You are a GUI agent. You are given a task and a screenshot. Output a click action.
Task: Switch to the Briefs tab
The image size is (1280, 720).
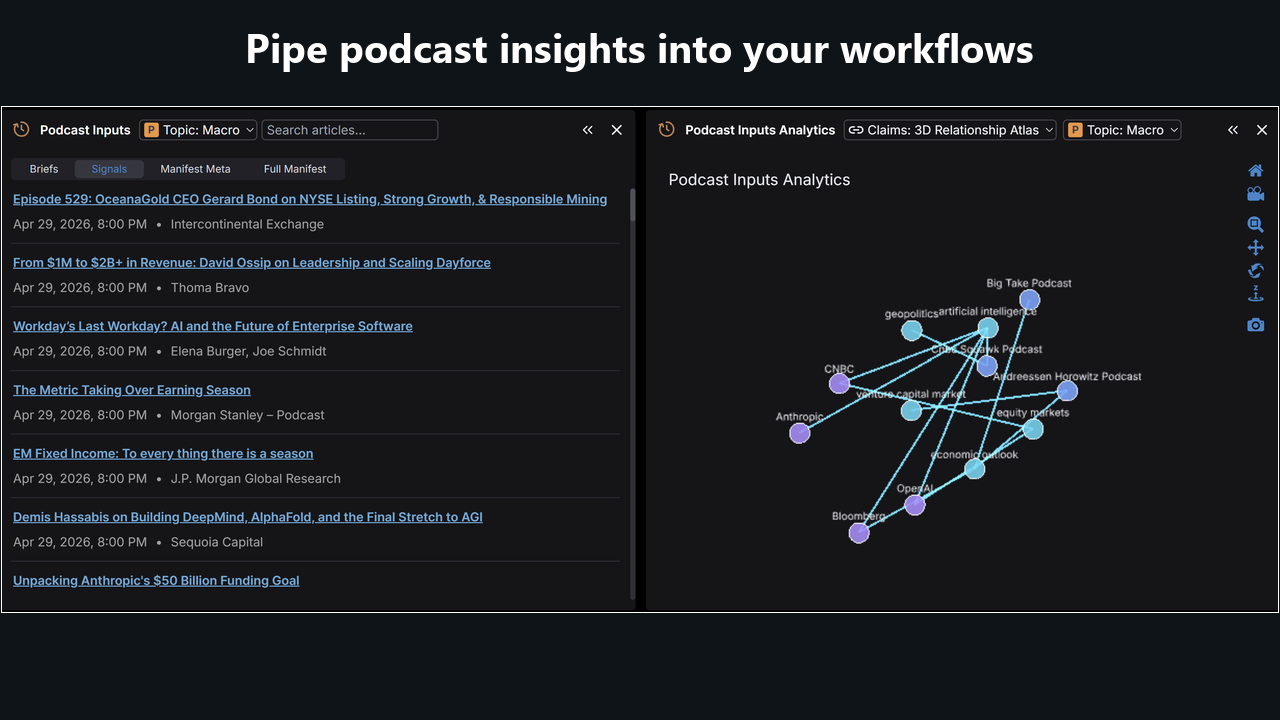(x=44, y=169)
